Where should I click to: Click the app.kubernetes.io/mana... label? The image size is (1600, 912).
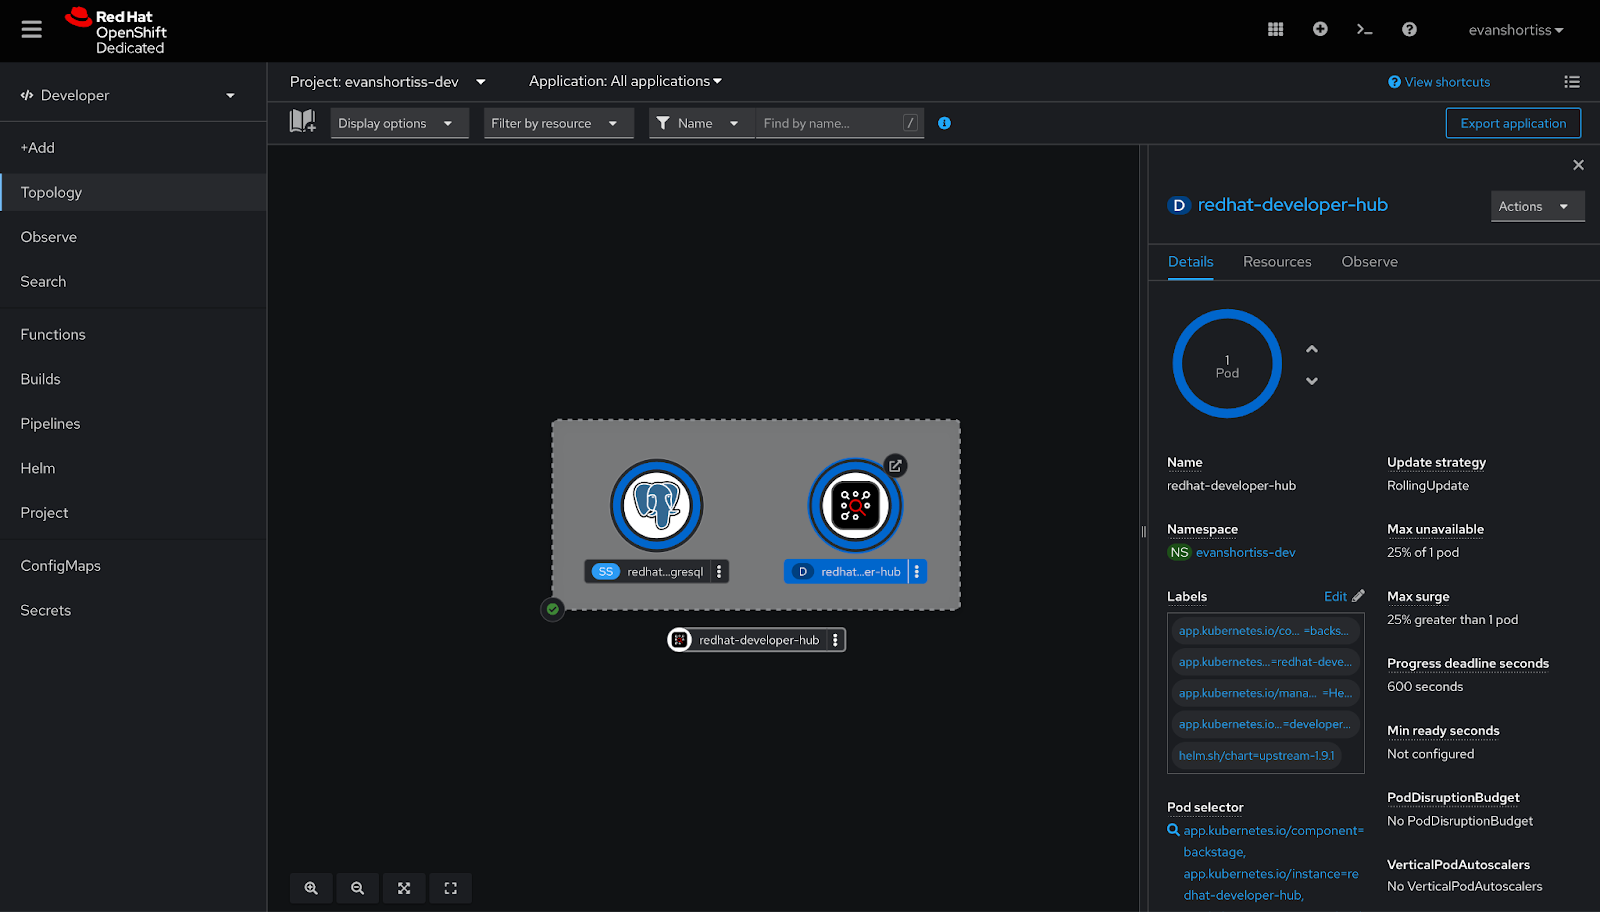pyautogui.click(x=1264, y=693)
